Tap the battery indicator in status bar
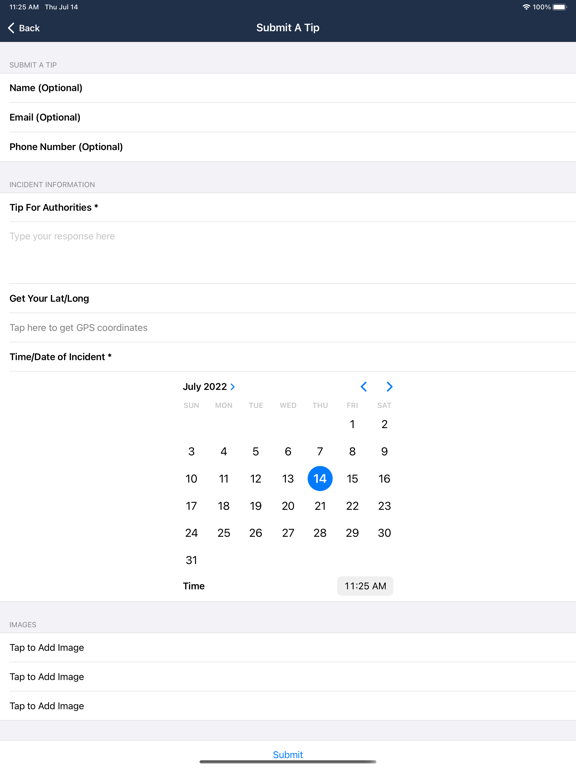The width and height of the screenshot is (576, 768). point(560,7)
